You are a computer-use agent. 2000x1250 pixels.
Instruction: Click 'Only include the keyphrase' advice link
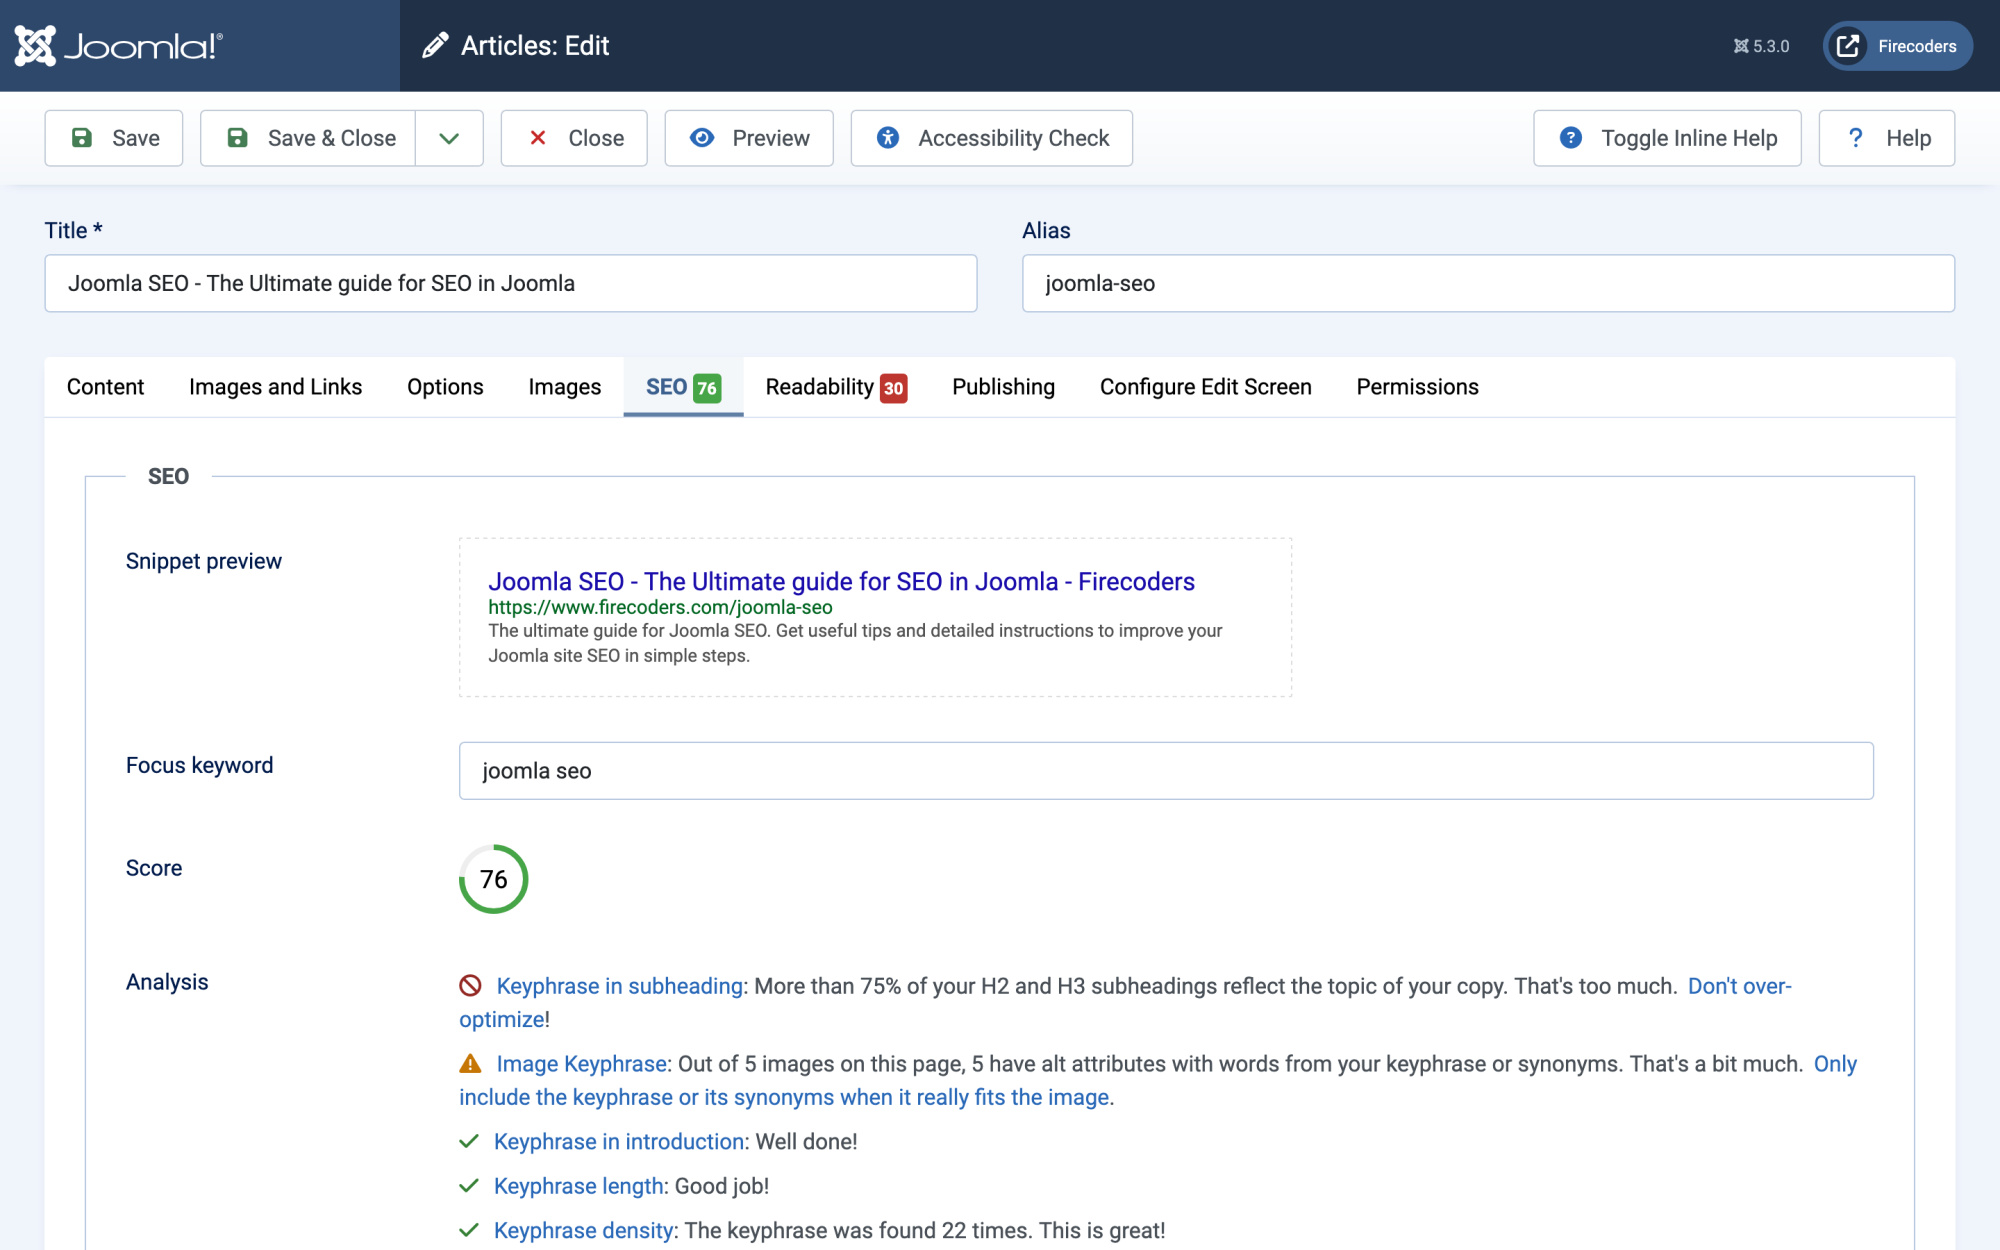click(x=786, y=1097)
